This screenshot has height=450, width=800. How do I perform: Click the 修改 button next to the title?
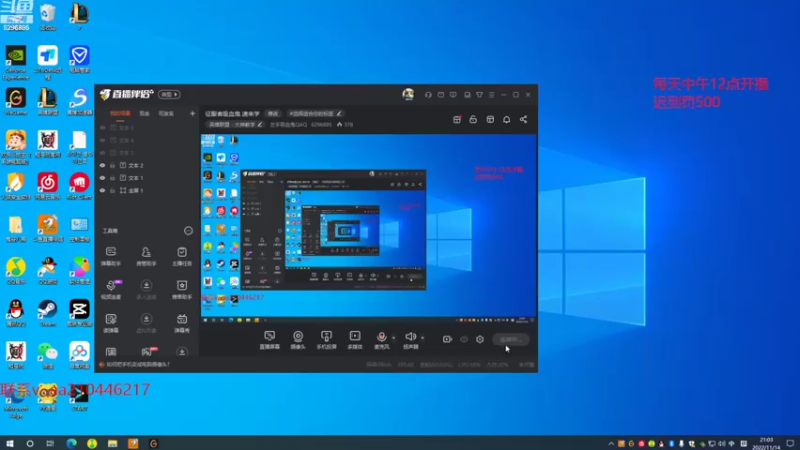tap(273, 114)
